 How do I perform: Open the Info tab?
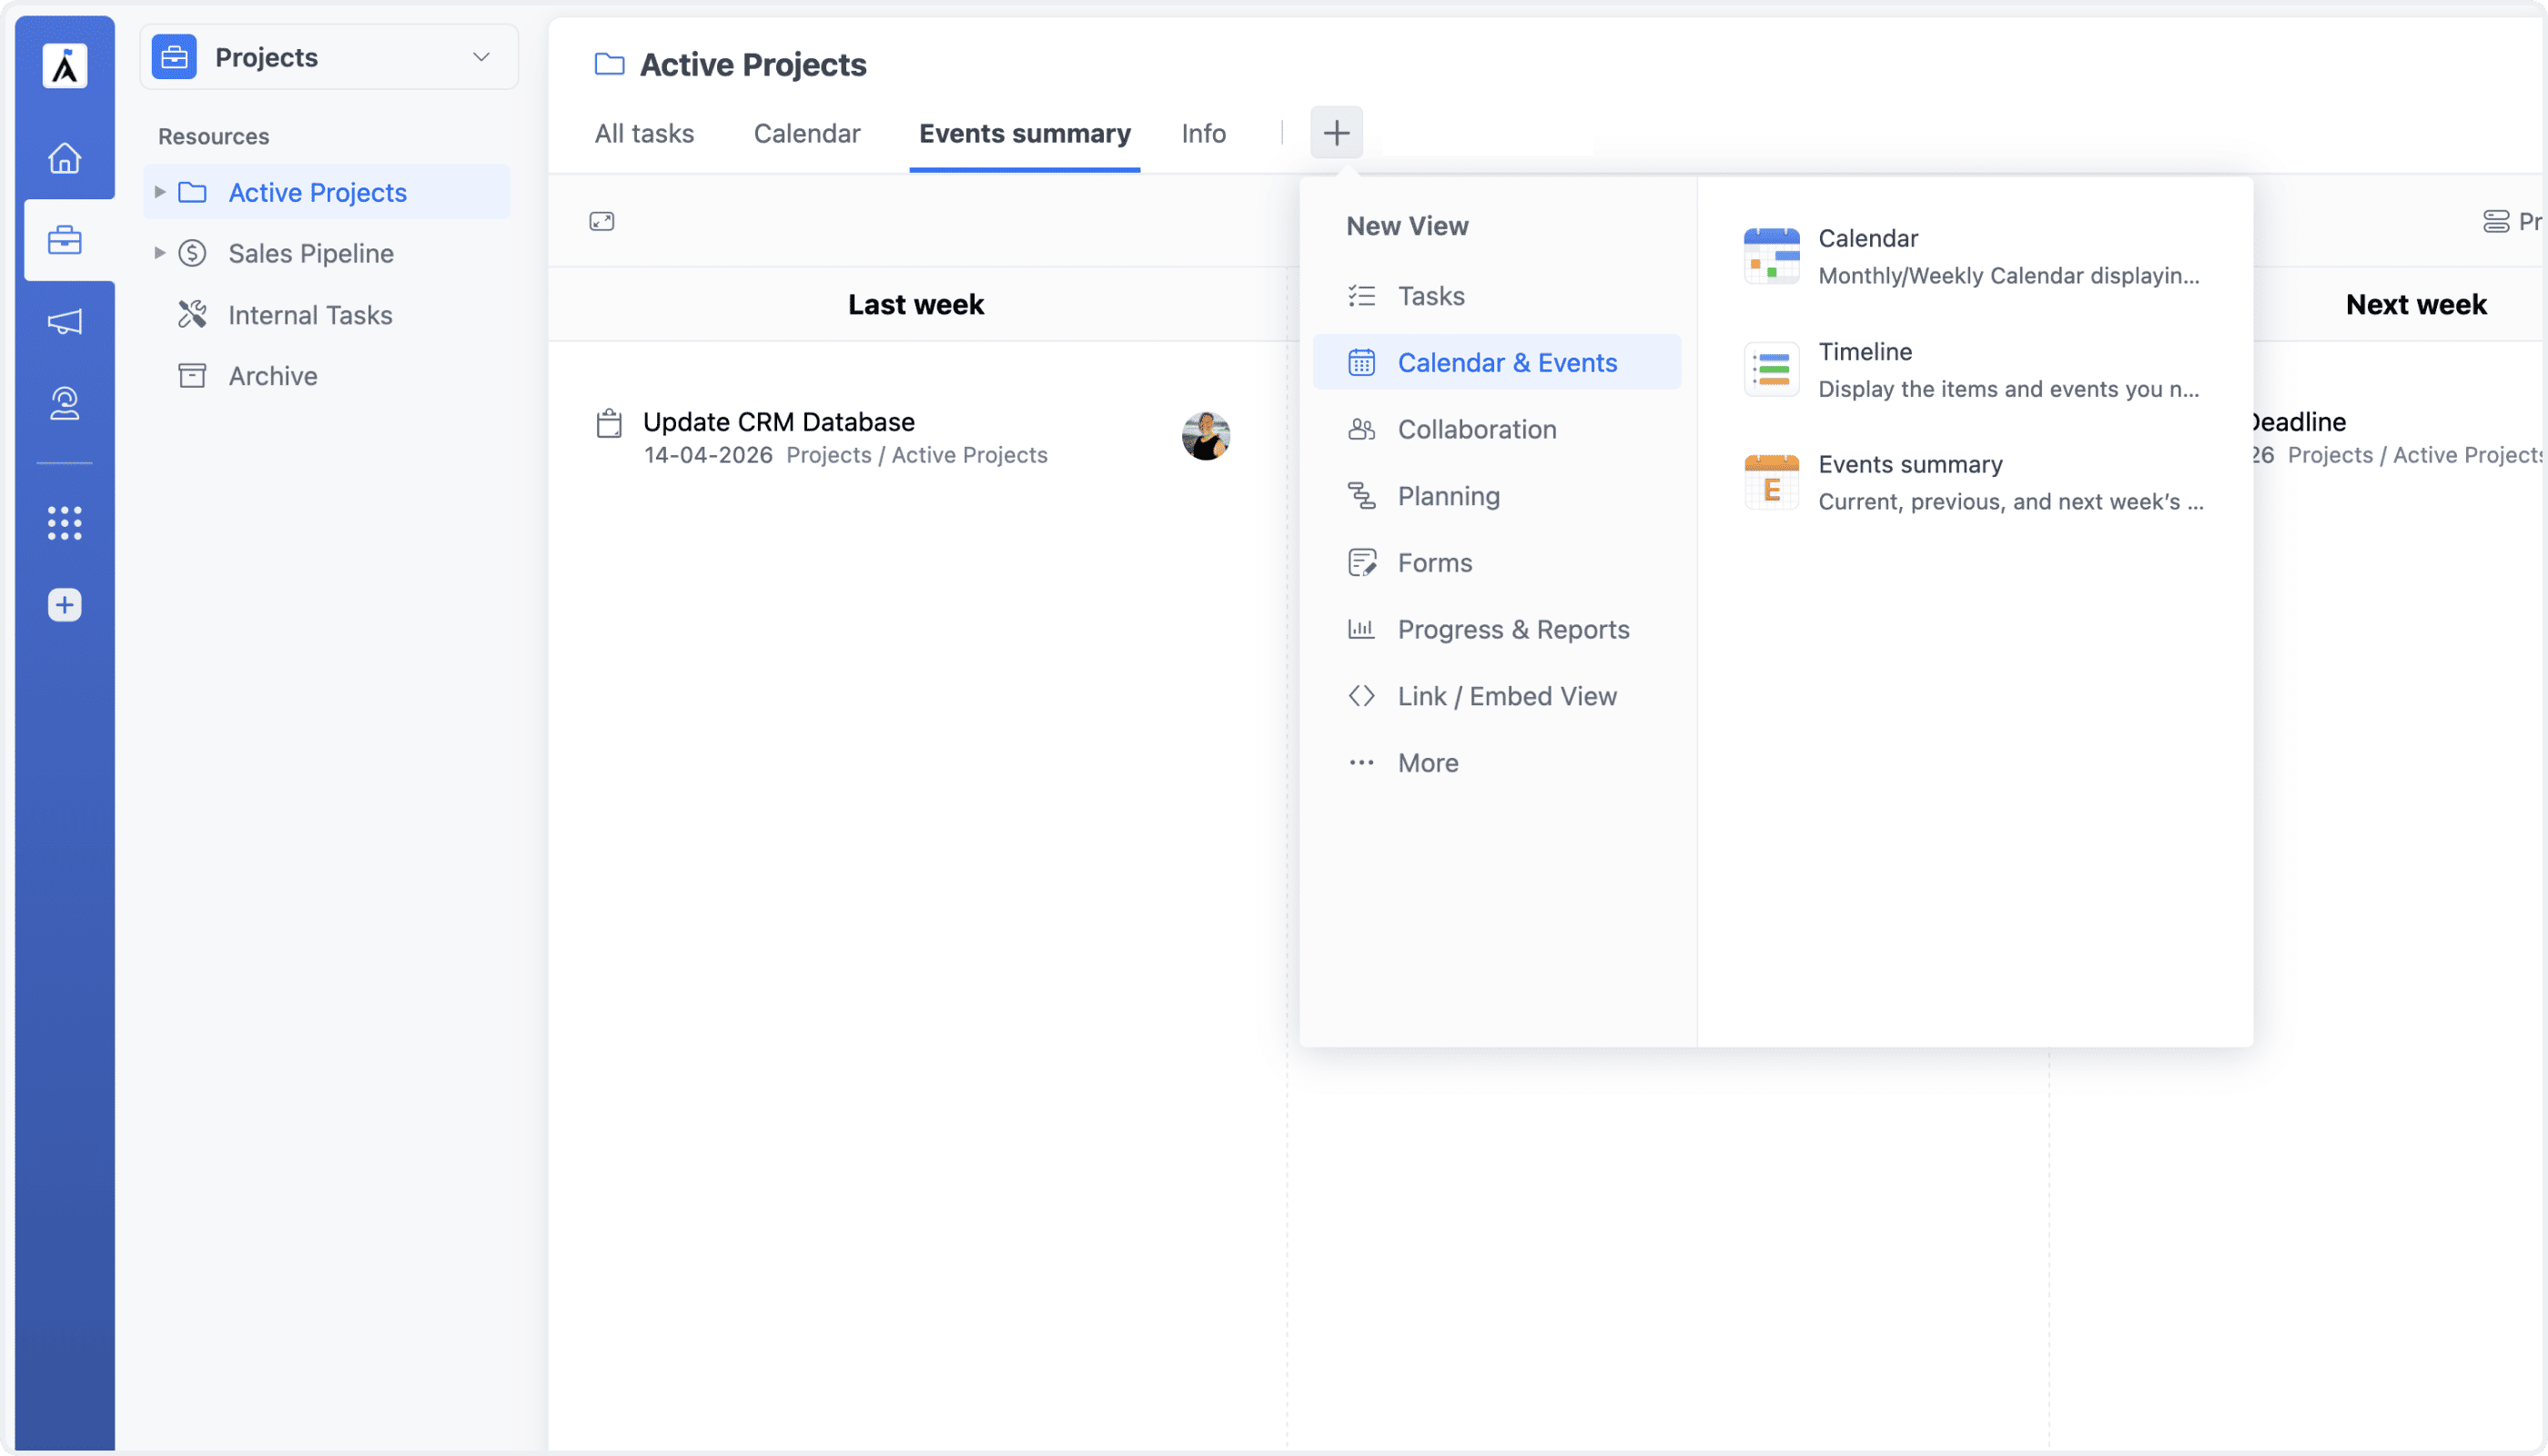[x=1203, y=133]
